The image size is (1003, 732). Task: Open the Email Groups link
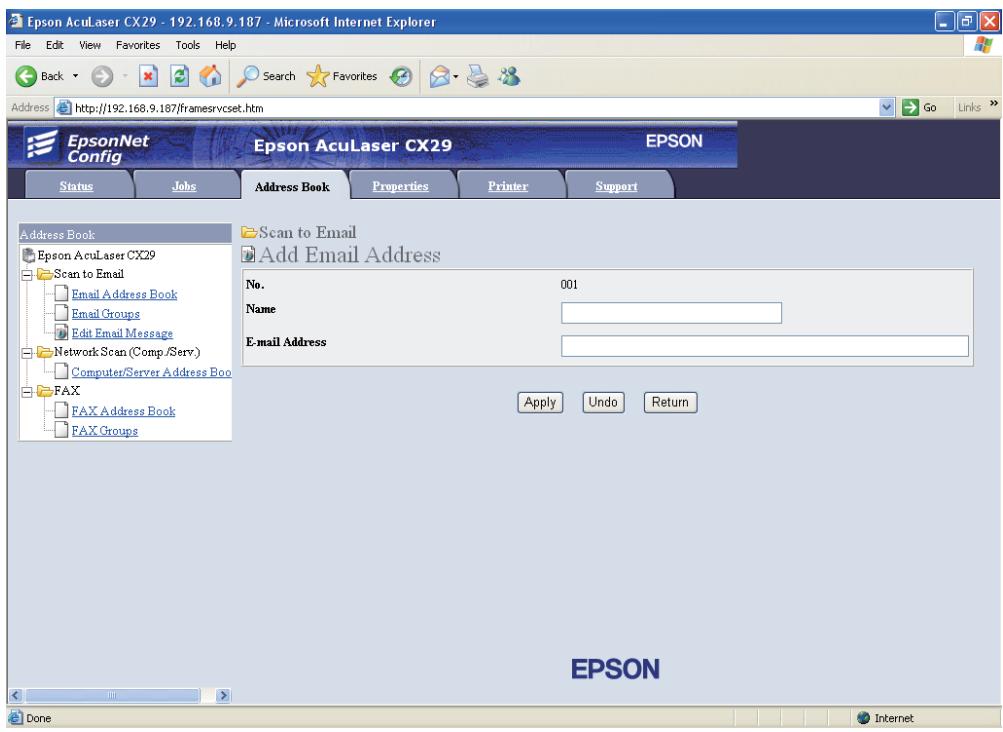(x=106, y=314)
